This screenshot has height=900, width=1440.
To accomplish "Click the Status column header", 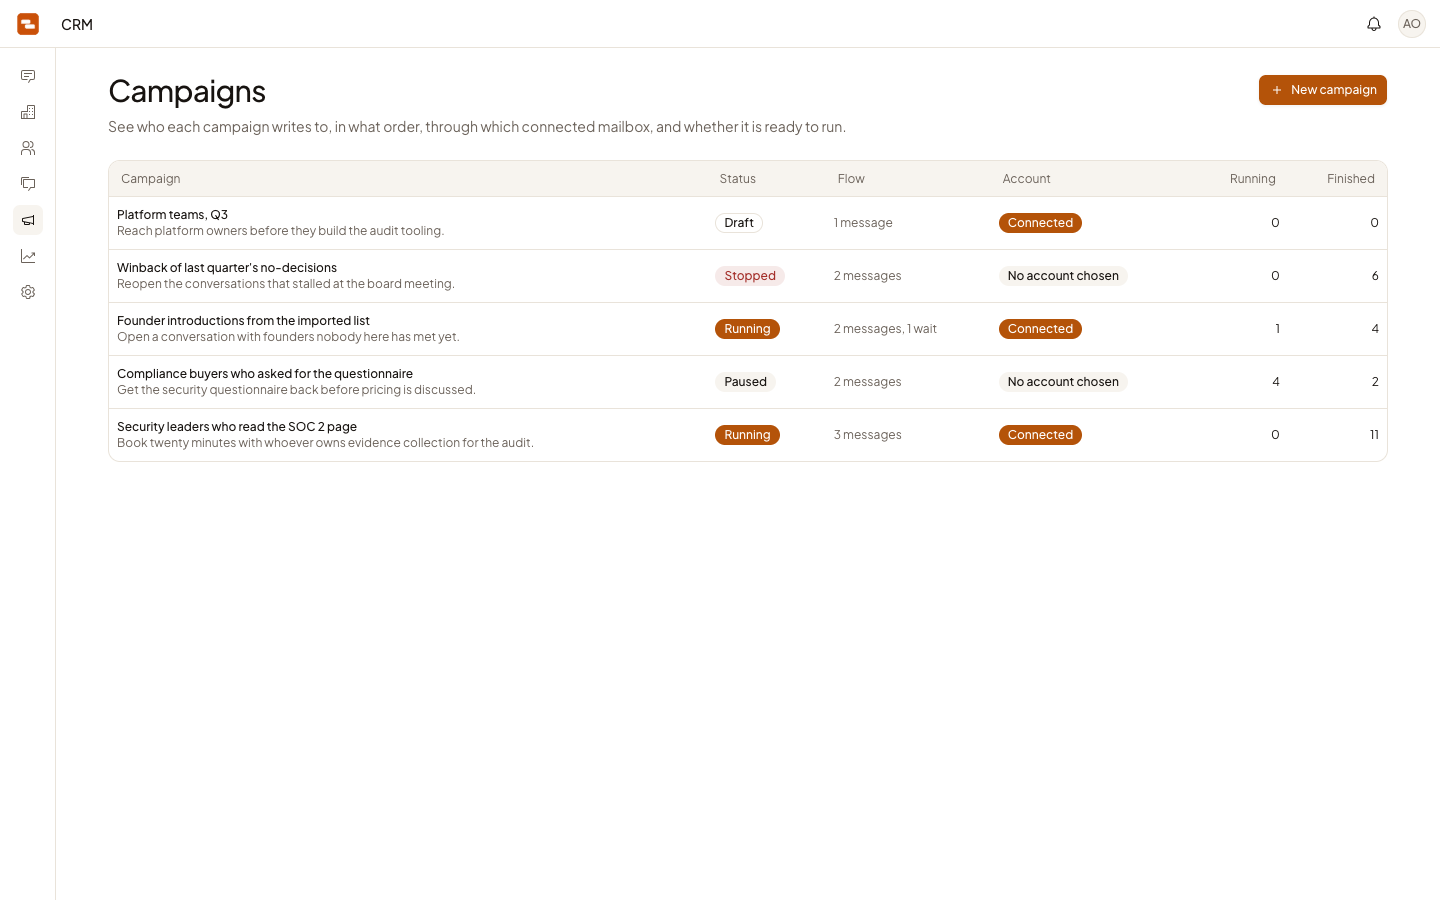I will (738, 179).
